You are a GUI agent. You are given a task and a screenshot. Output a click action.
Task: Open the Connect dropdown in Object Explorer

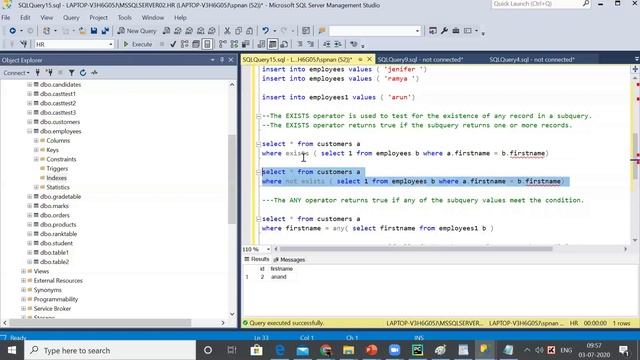point(16,73)
